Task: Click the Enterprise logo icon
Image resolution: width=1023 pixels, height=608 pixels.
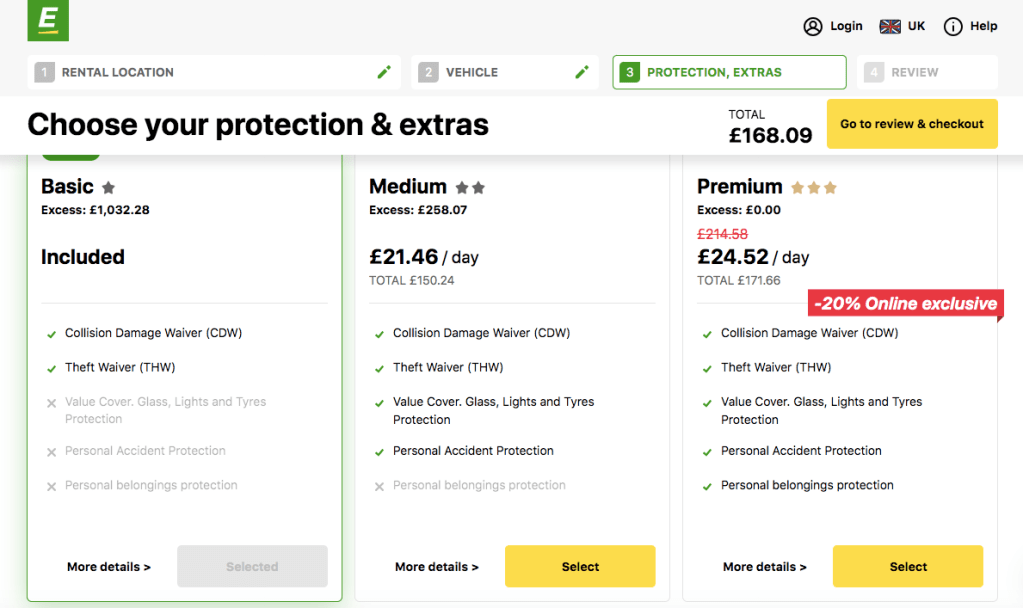Action: (x=48, y=21)
